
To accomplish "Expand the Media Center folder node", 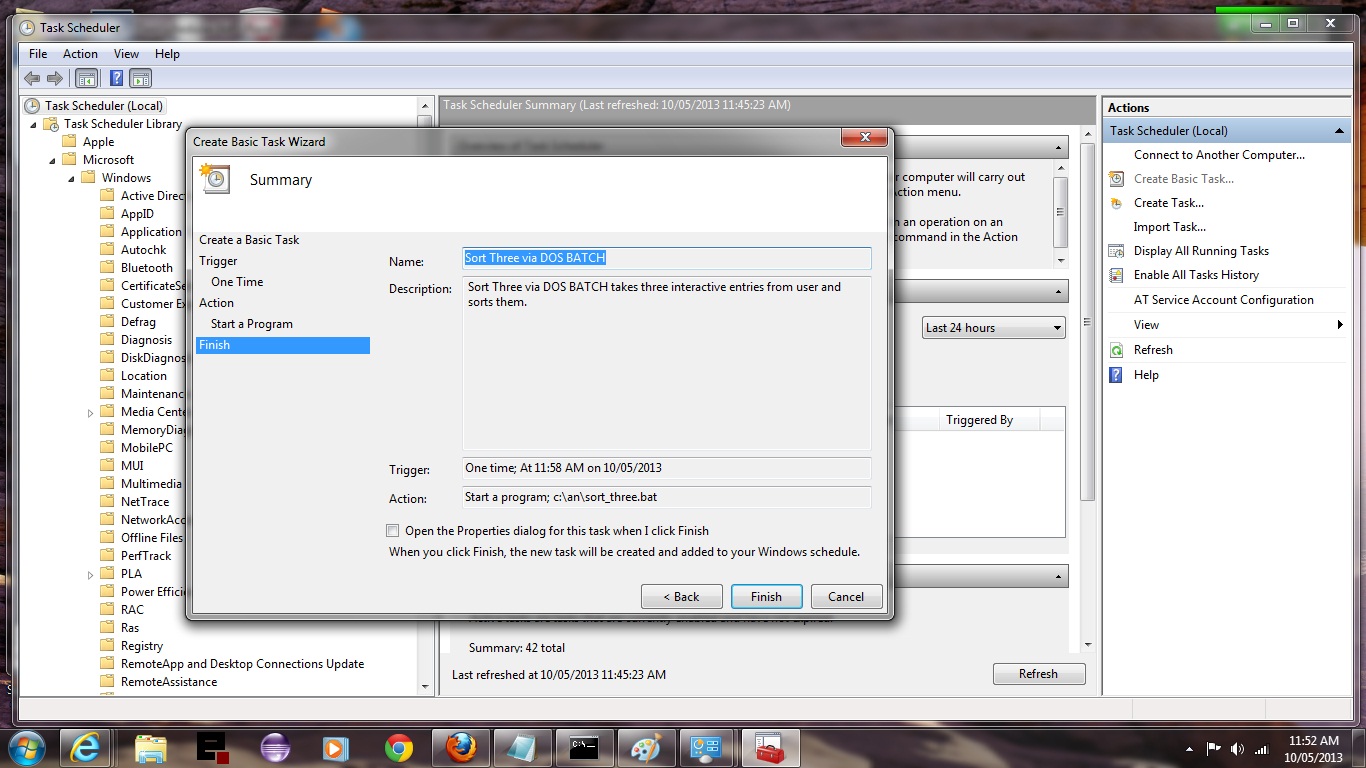I will (90, 412).
